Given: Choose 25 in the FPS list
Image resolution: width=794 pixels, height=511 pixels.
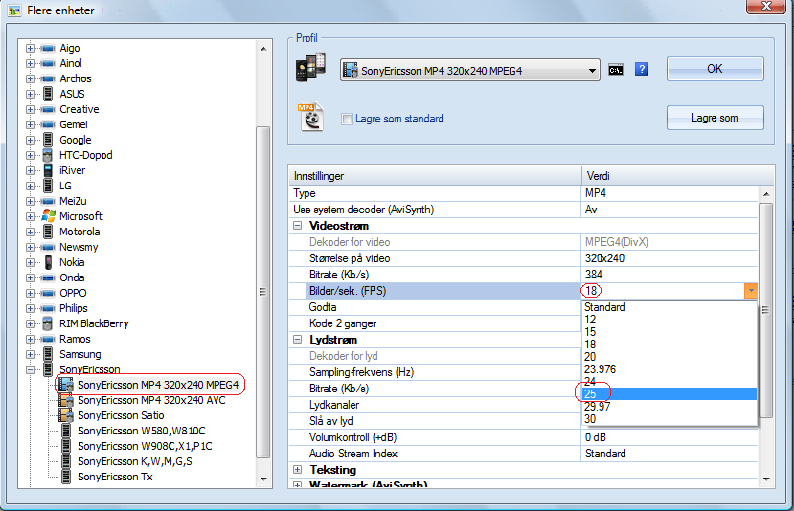Looking at the screenshot, I should click(x=669, y=394).
